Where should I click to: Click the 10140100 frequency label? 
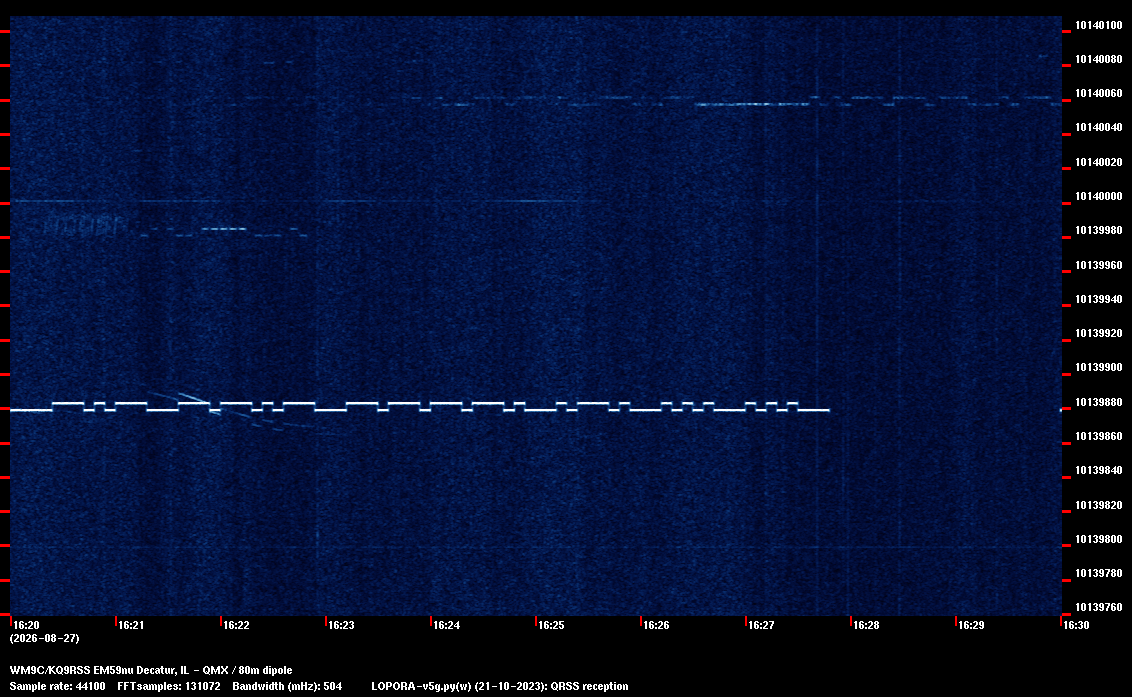(1098, 25)
